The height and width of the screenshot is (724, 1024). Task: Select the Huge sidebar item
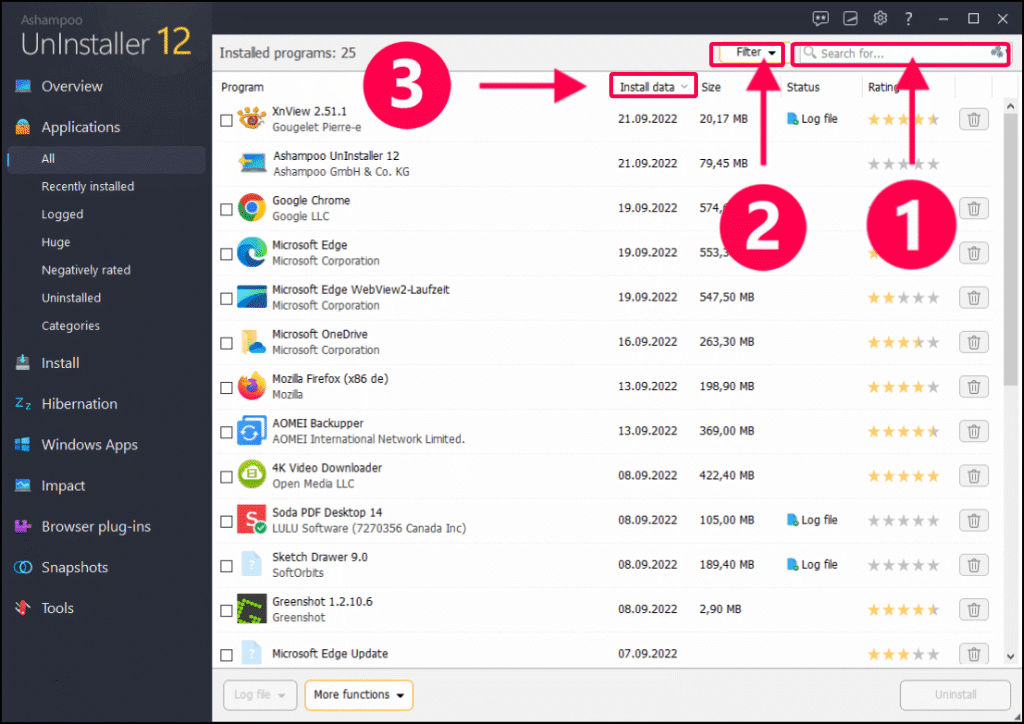(x=56, y=242)
